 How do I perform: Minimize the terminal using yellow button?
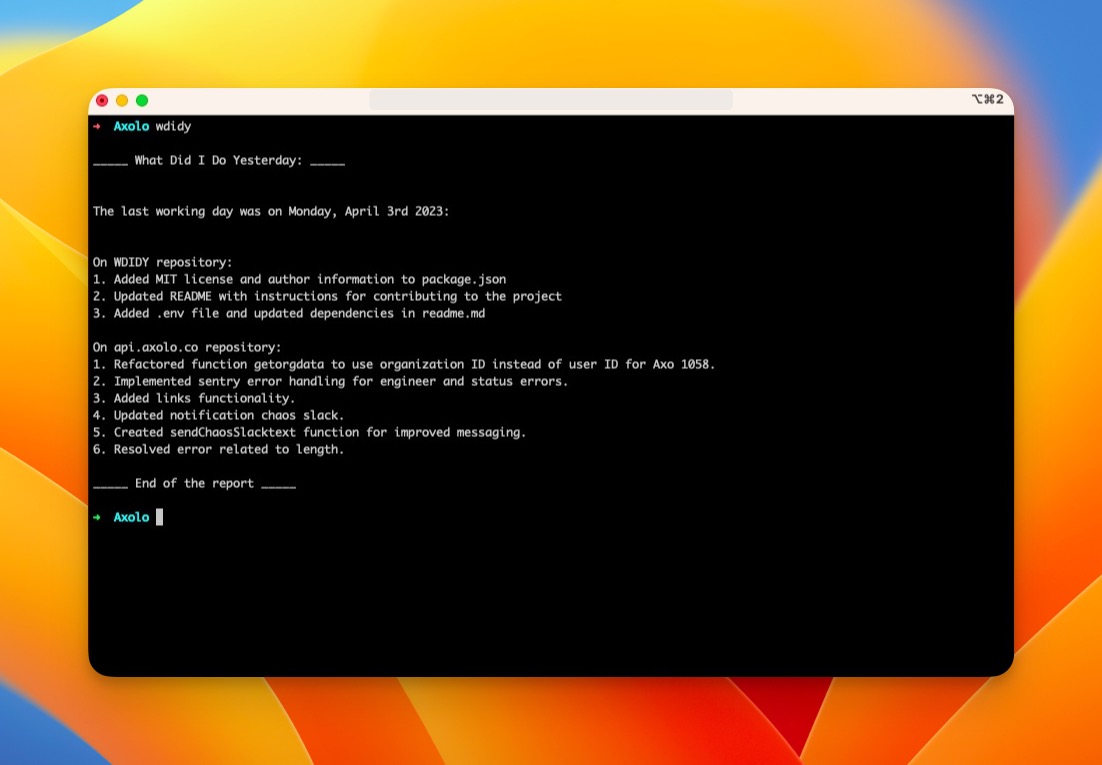pyautogui.click(x=122, y=101)
